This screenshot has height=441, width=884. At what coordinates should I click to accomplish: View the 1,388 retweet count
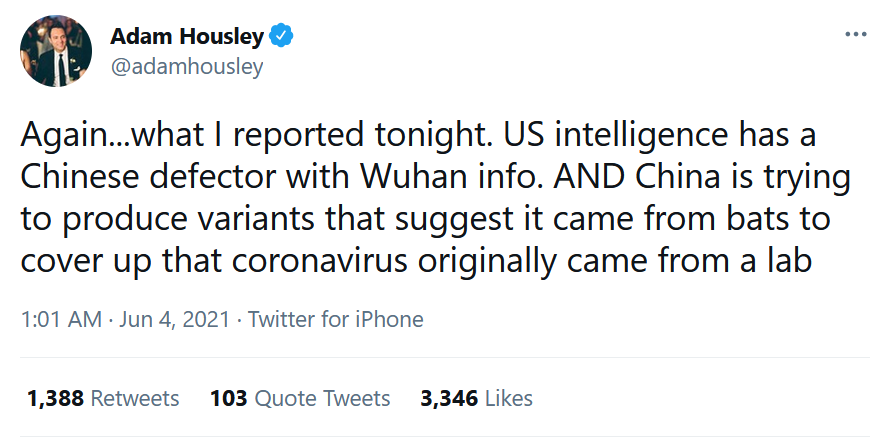(x=55, y=398)
